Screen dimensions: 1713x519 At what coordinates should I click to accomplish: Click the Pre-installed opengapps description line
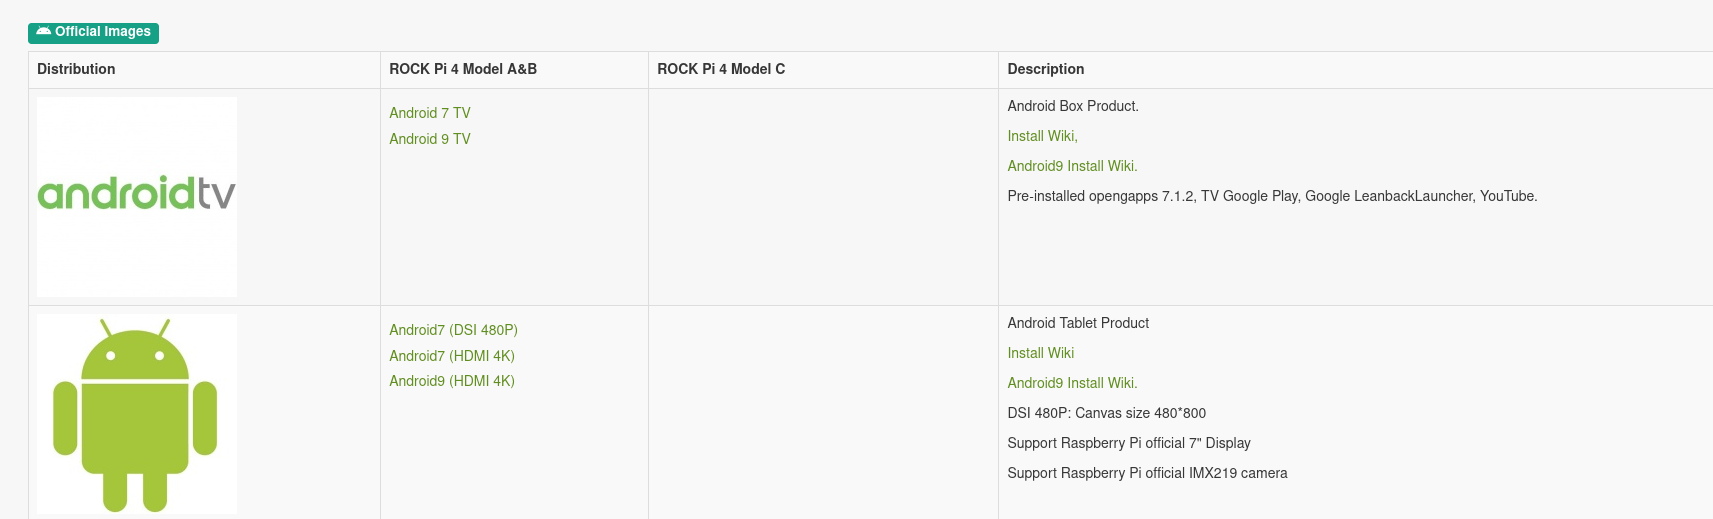(x=1272, y=196)
